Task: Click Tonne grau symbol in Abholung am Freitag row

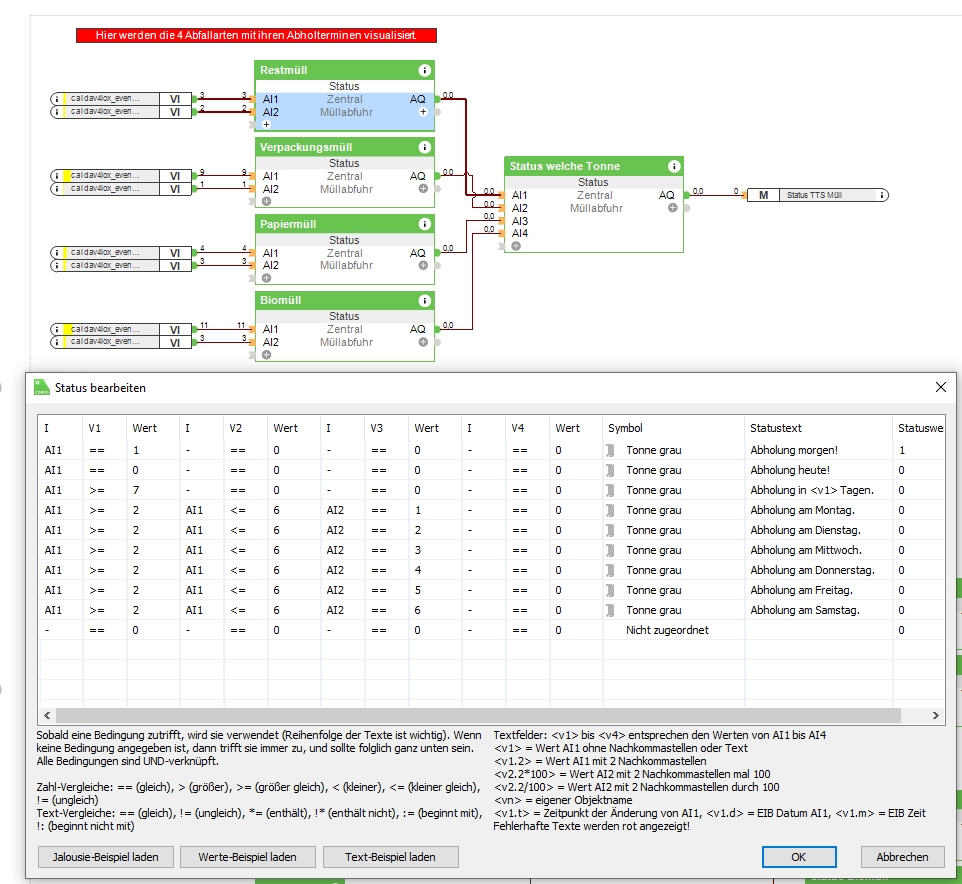Action: pyautogui.click(x=610, y=590)
